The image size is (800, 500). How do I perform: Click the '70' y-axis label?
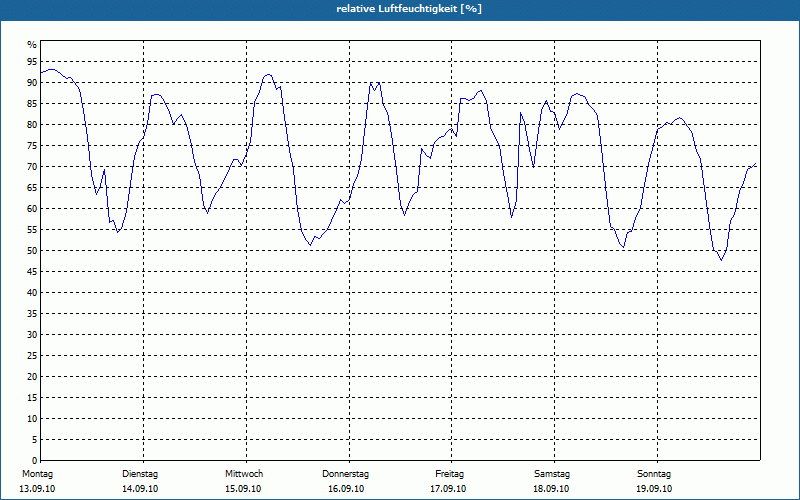point(32,167)
